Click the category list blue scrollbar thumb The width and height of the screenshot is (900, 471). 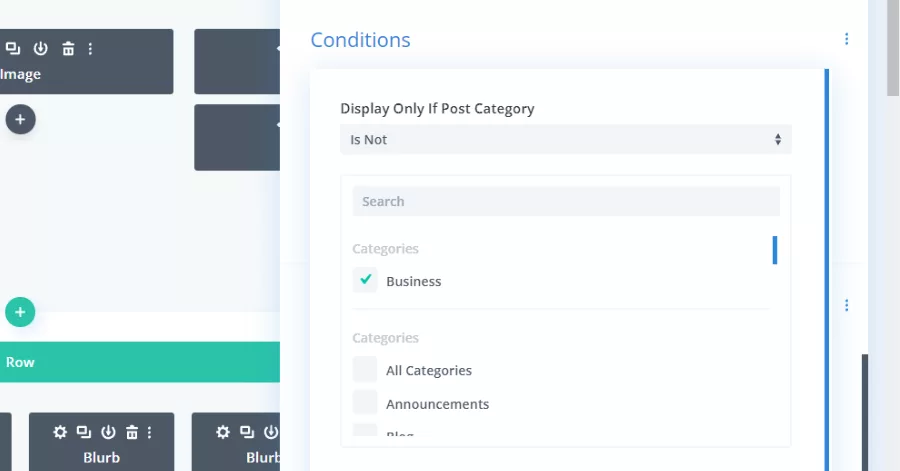[775, 250]
